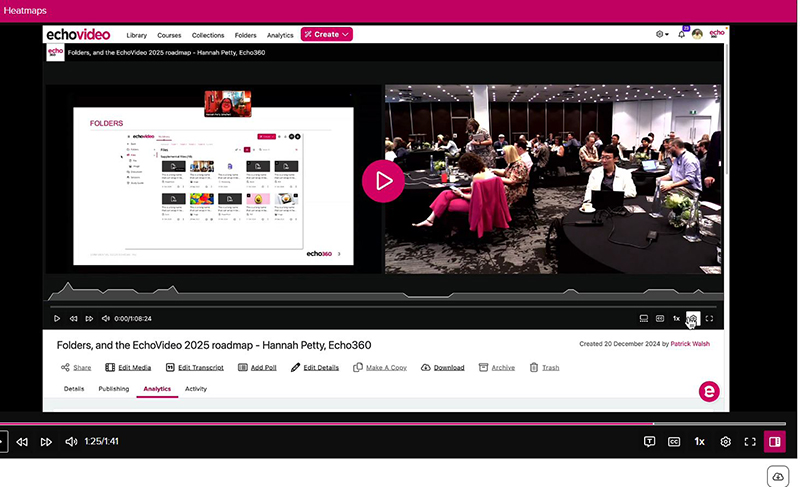Click Edit Details
Image resolution: width=800 pixels, height=487 pixels.
[x=315, y=367]
